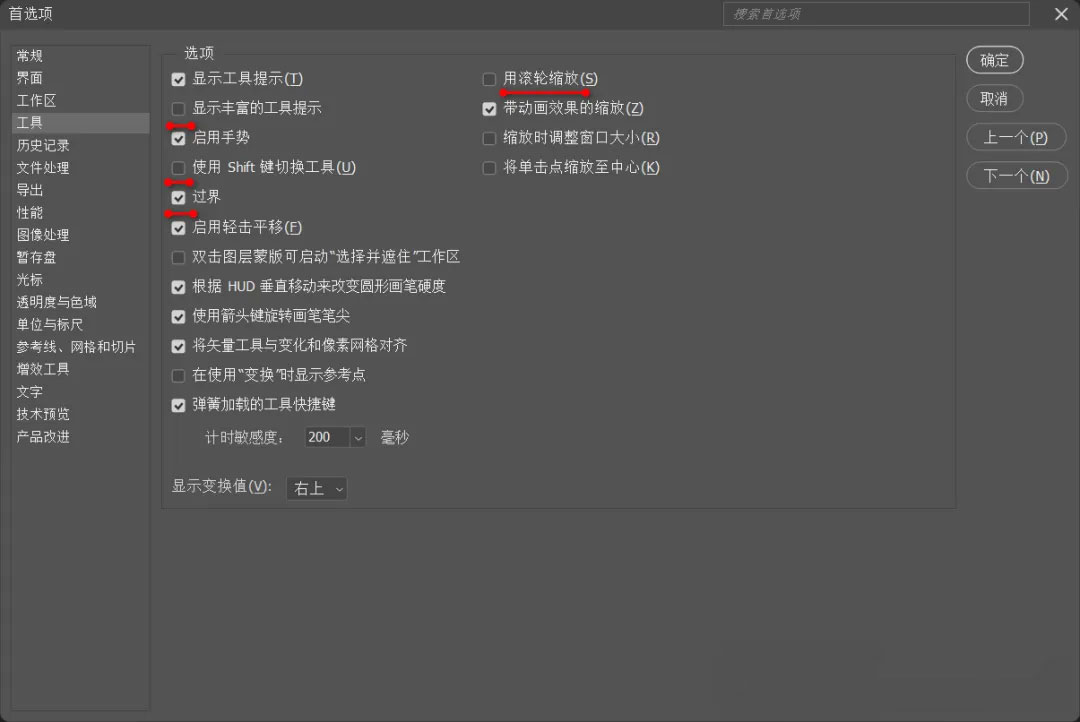1080x722 pixels.
Task: Enable 将单击点缩放至中心(K) checkbox
Action: pyautogui.click(x=489, y=168)
